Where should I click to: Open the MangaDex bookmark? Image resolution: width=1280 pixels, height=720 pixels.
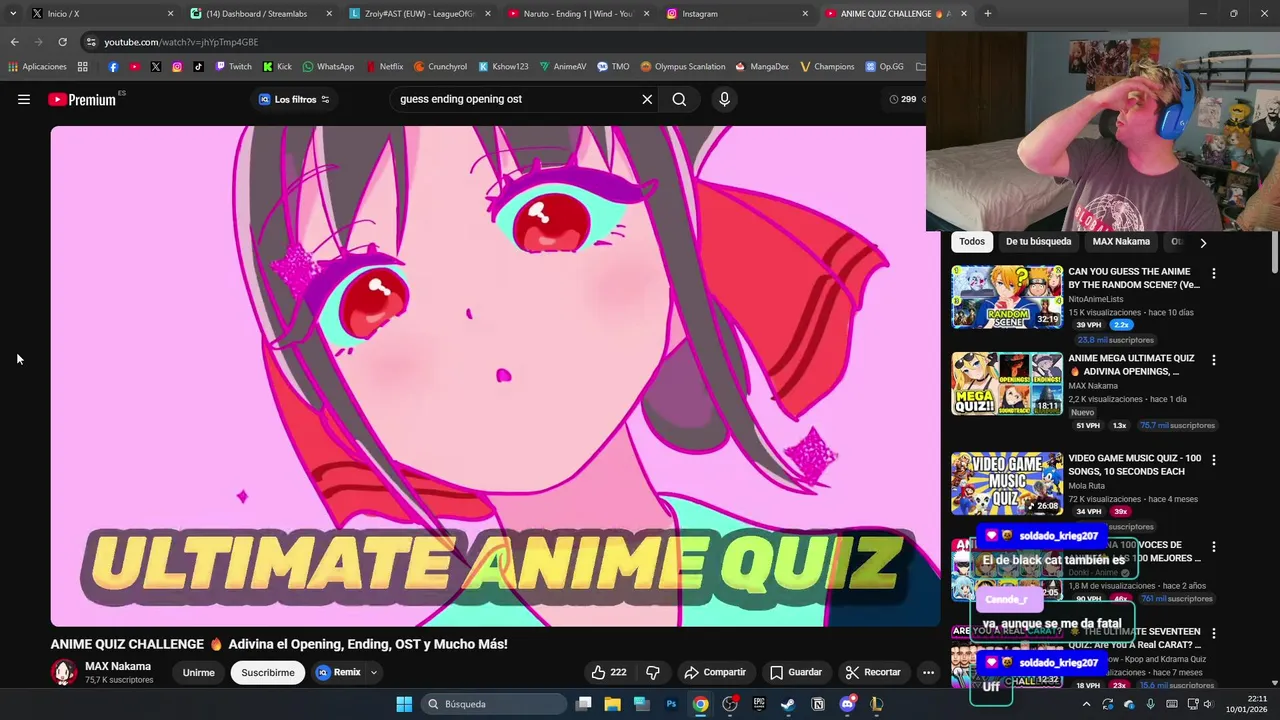(762, 67)
